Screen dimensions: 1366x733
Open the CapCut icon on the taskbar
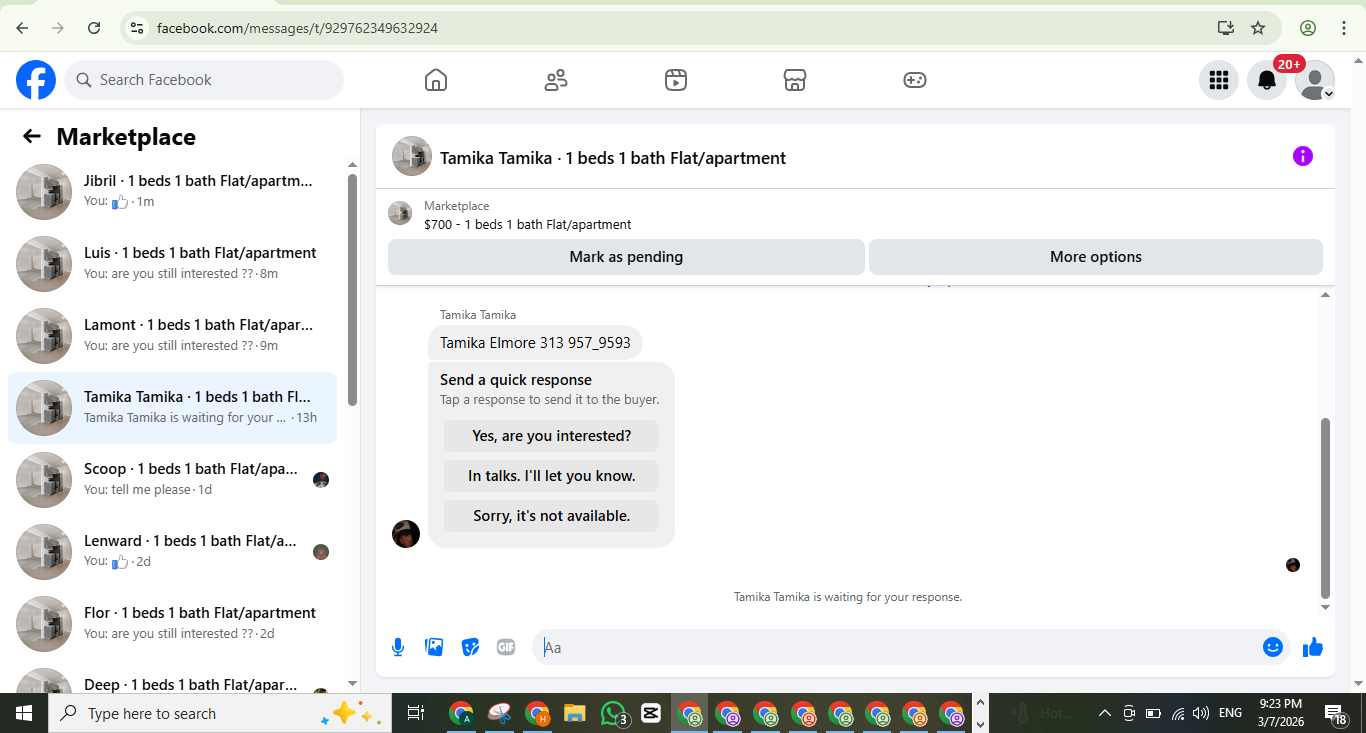click(x=650, y=713)
